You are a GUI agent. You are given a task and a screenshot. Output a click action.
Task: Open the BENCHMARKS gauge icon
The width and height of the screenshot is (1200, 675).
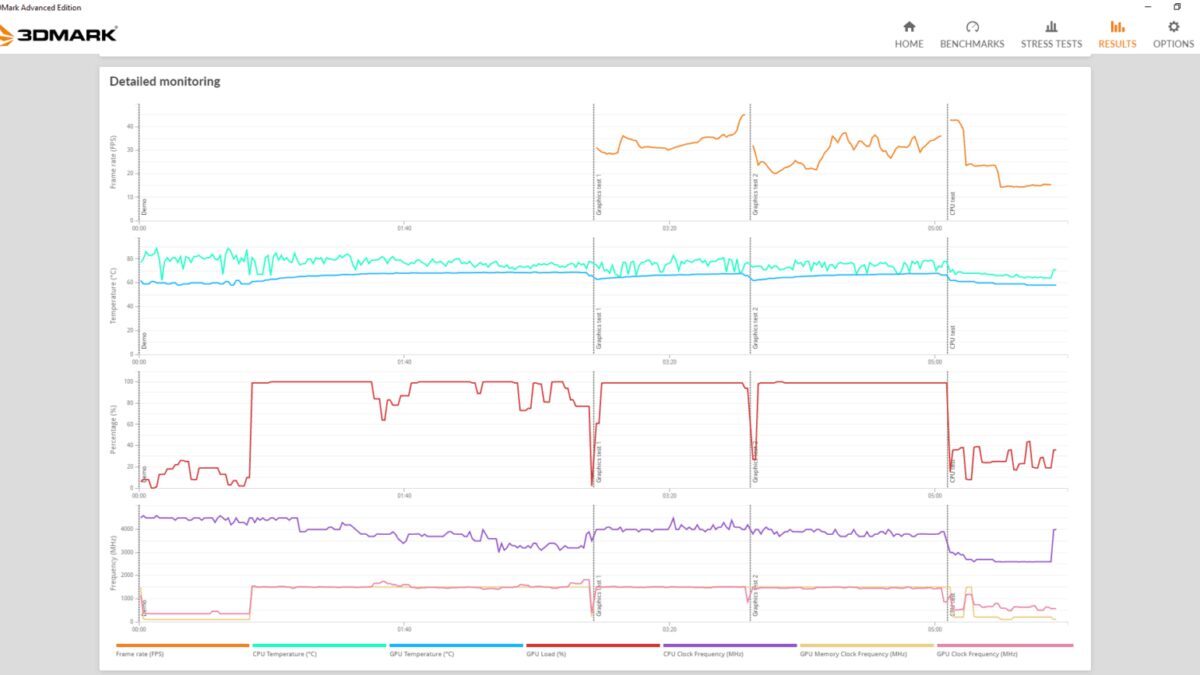972,27
